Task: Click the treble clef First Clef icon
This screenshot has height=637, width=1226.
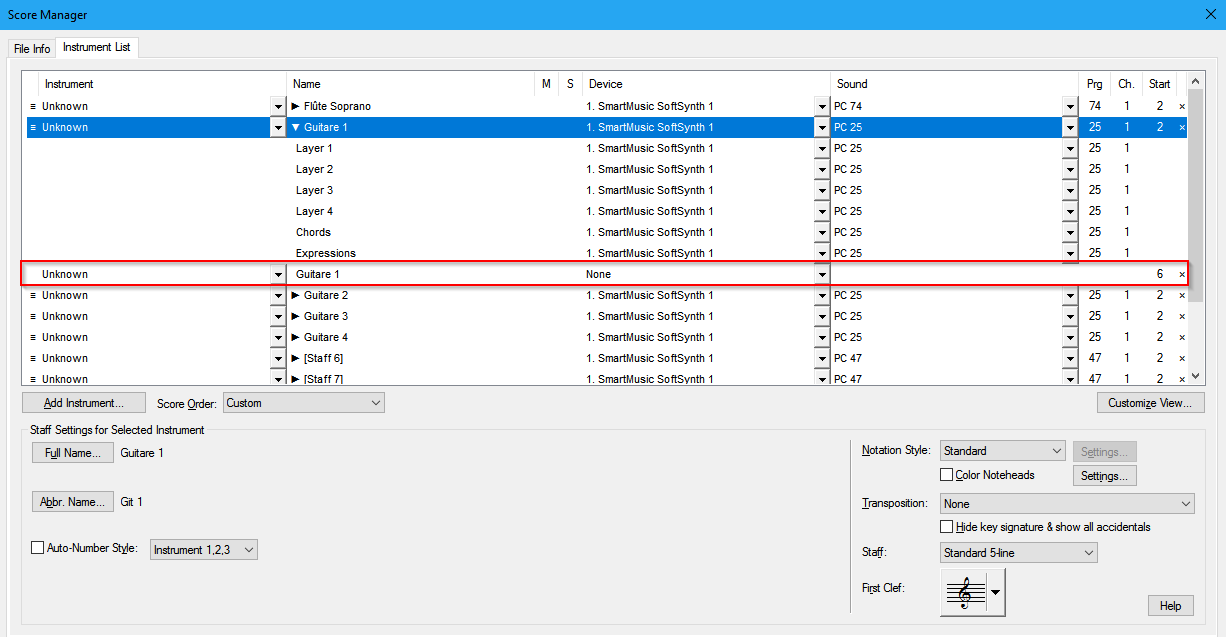Action: 965,593
